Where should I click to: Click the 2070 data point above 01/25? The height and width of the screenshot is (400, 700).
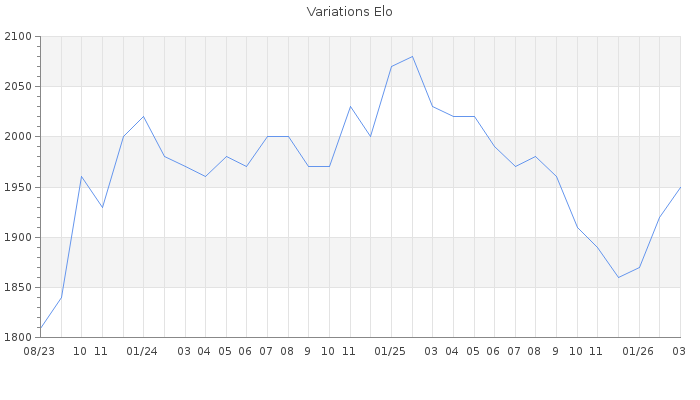tap(391, 66)
